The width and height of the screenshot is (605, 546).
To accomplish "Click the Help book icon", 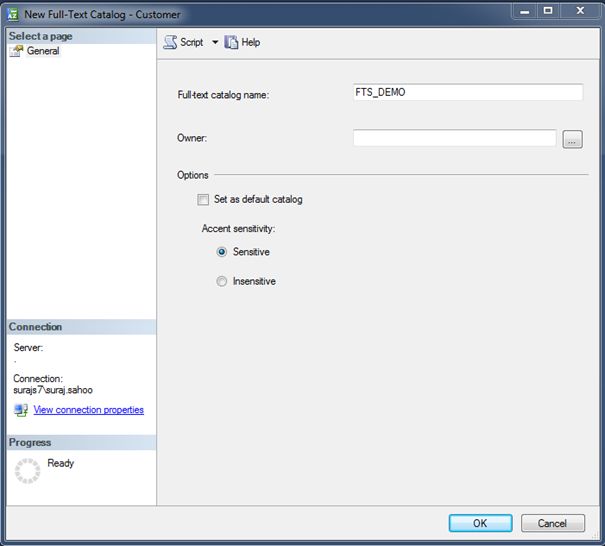I will (x=231, y=42).
